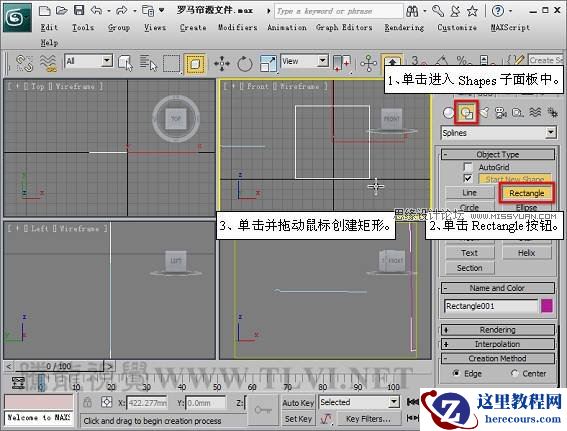Redo the last undone action
The width and height of the screenshot is (567, 431).
(x=122, y=10)
